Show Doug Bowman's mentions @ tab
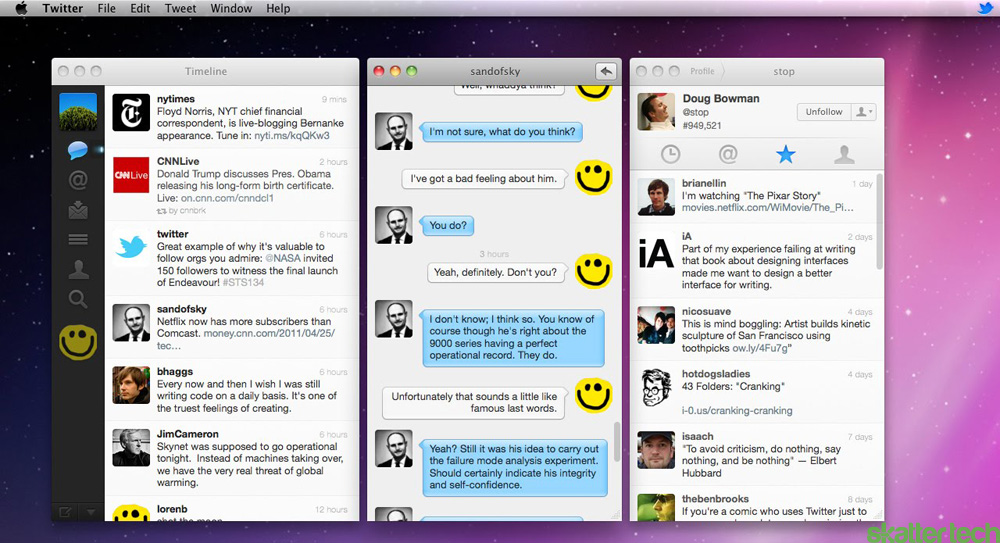Viewport: 1000px width, 543px height. point(728,154)
